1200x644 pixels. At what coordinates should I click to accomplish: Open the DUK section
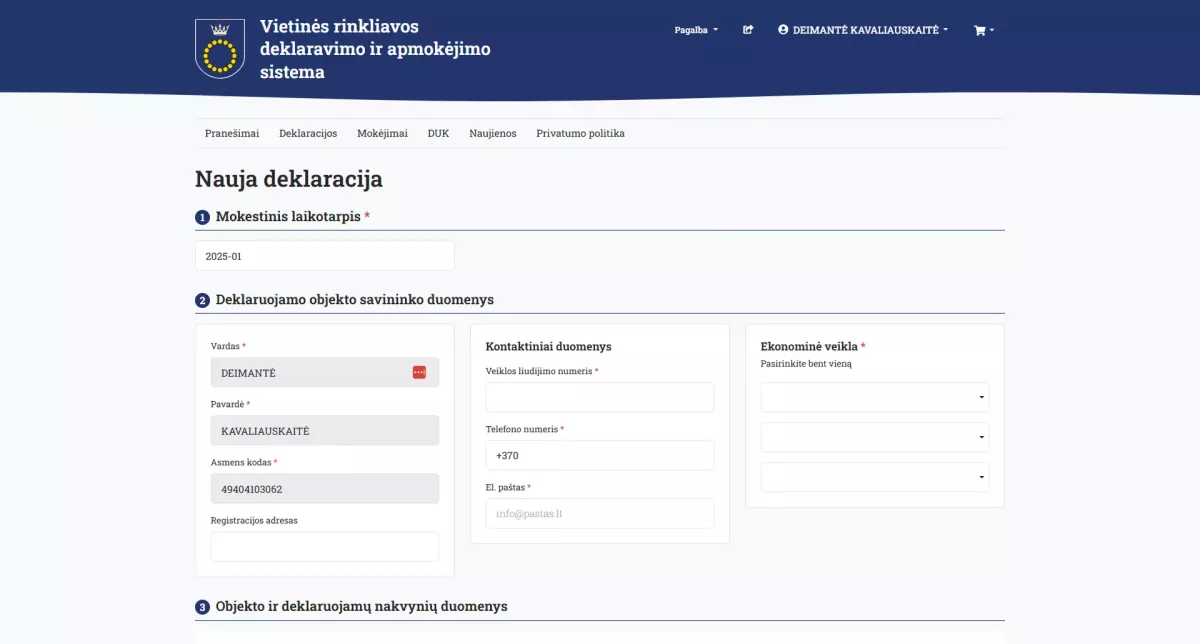tap(438, 132)
